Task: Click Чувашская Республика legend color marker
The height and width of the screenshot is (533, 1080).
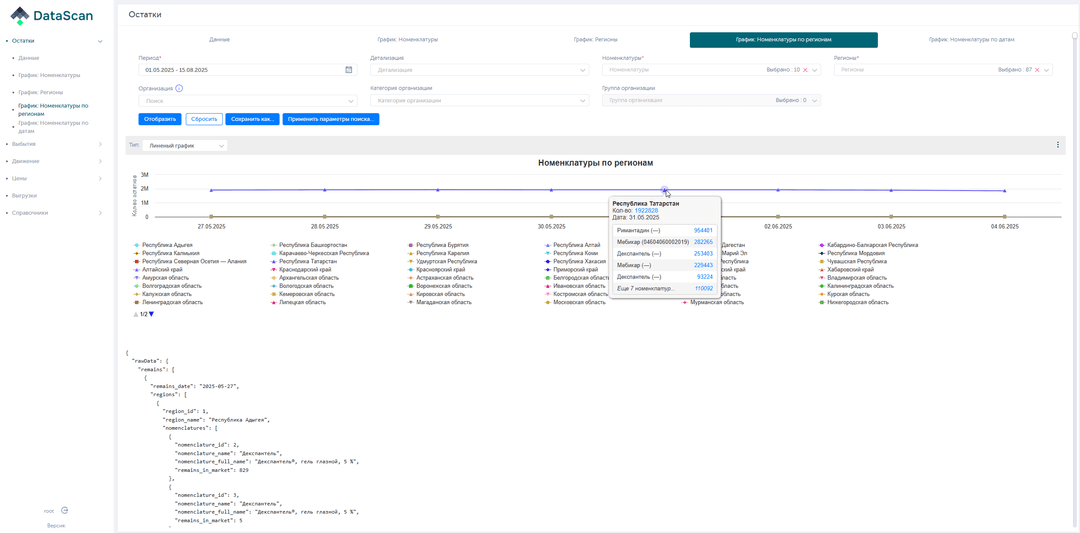Action: click(823, 261)
